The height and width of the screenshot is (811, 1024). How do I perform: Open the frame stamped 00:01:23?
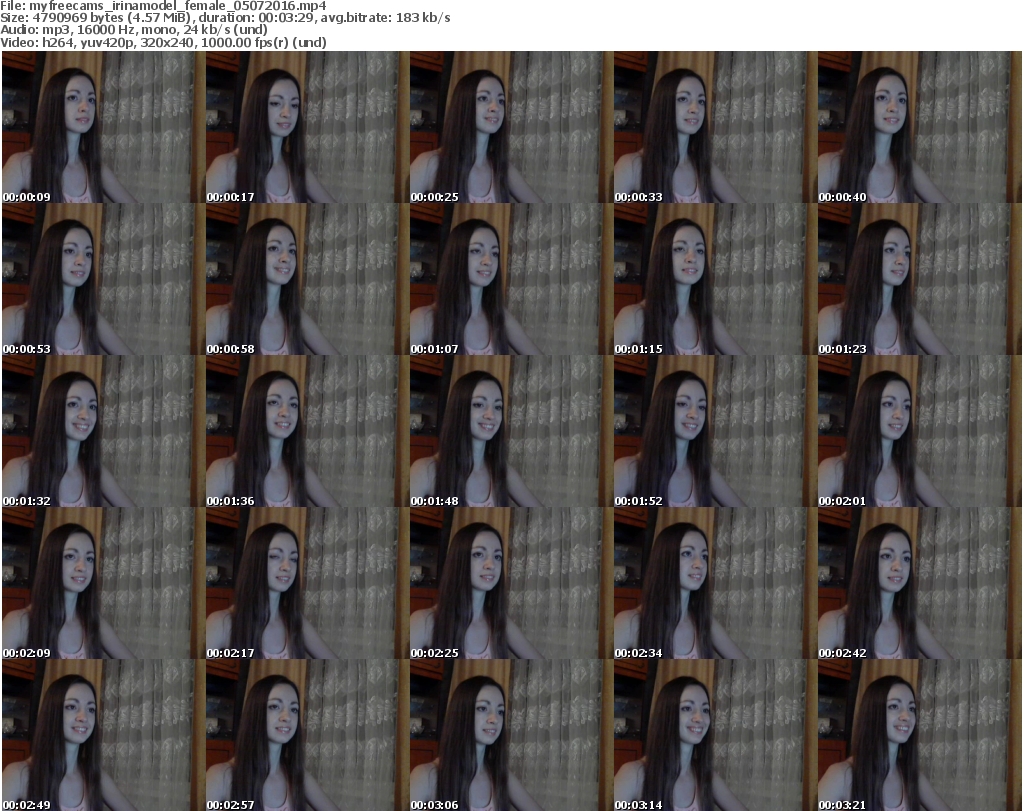[919, 279]
